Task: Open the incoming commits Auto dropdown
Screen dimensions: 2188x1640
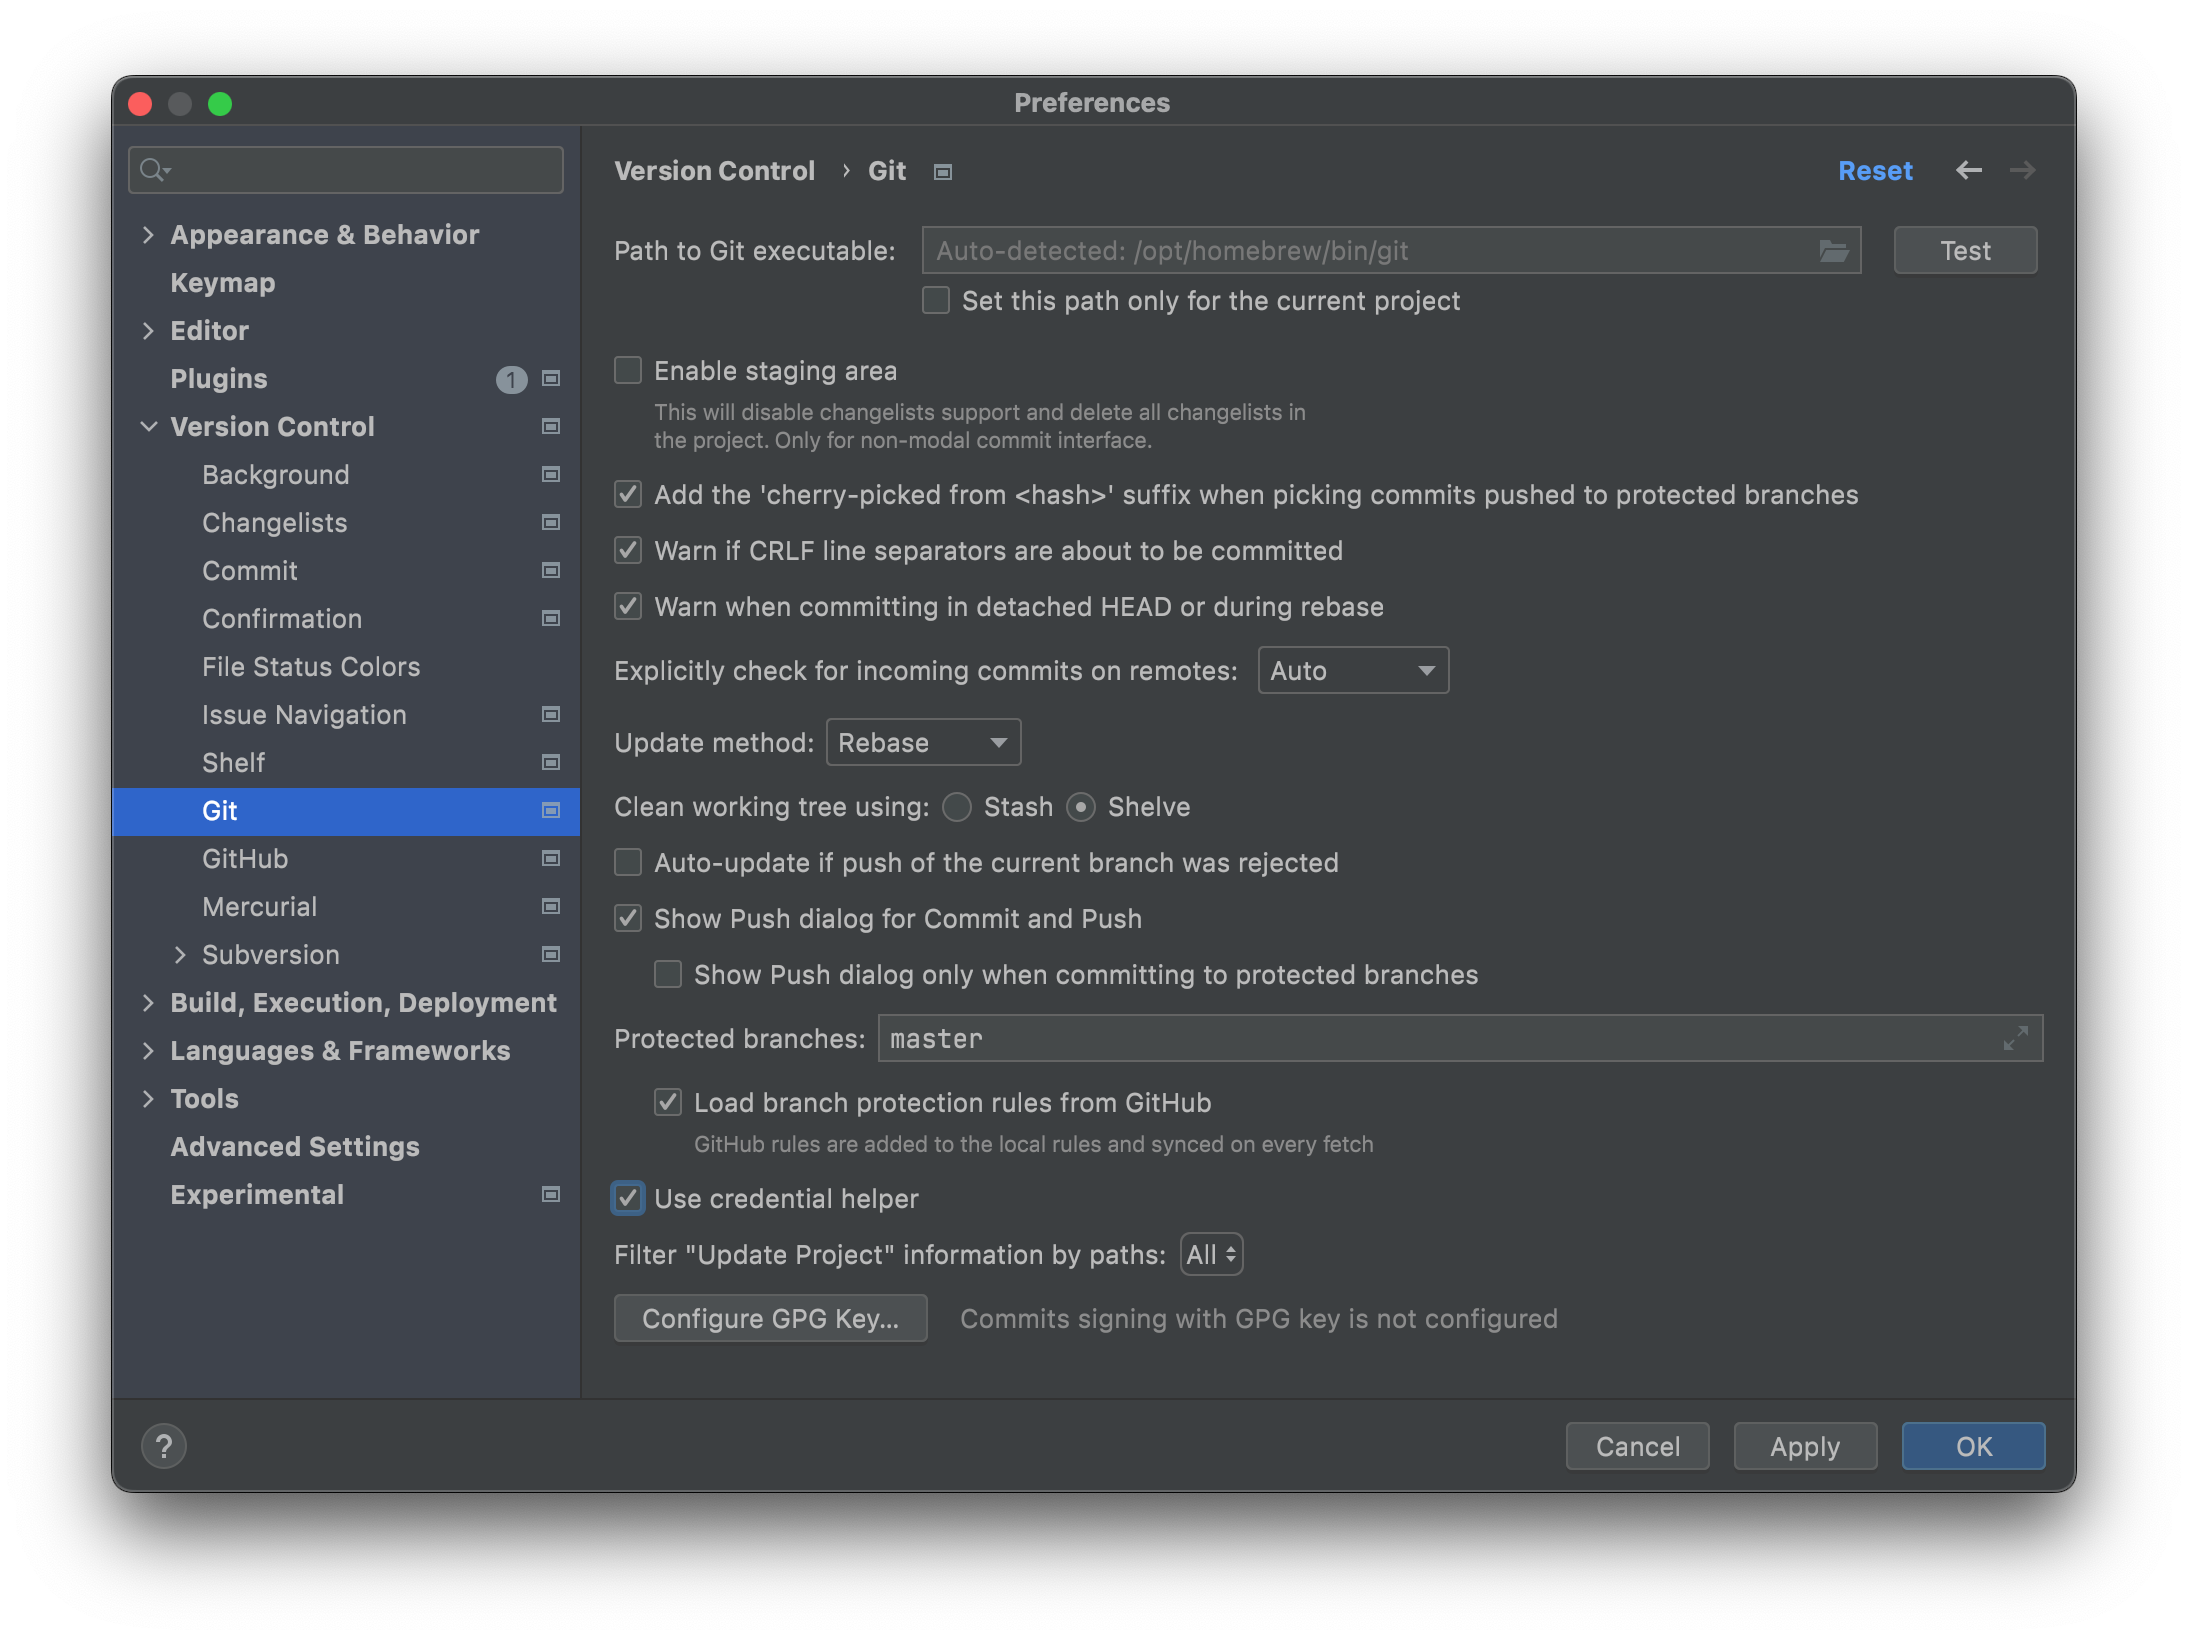Action: pos(1352,670)
